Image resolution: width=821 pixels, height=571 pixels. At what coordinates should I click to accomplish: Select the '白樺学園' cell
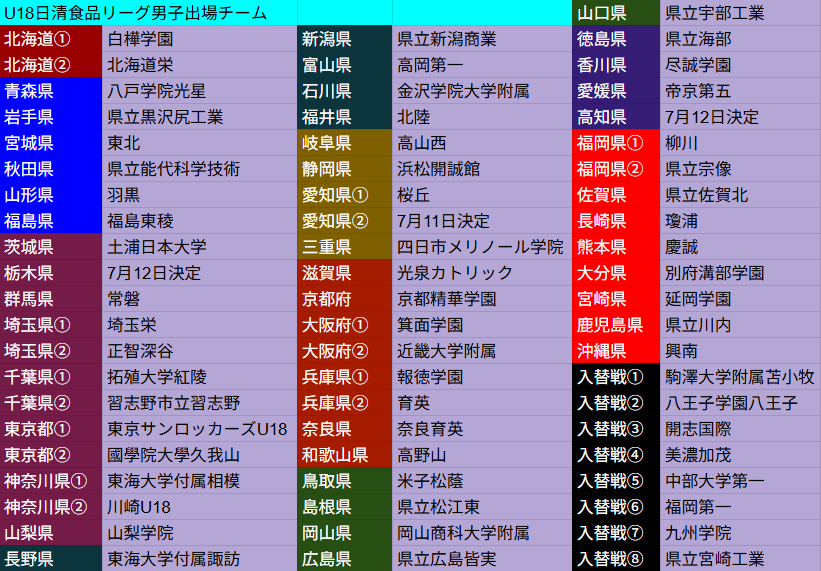[x=199, y=39]
